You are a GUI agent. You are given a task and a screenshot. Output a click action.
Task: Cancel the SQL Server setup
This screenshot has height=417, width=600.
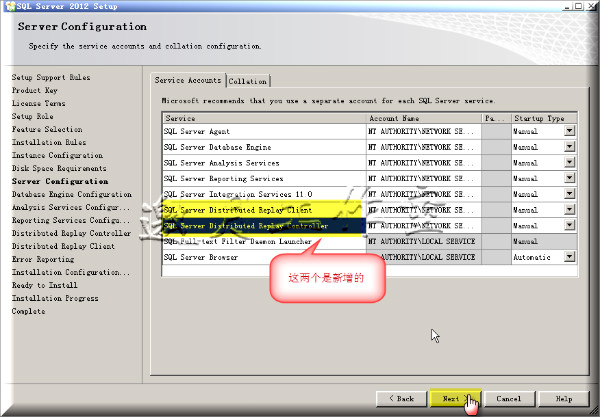509,399
